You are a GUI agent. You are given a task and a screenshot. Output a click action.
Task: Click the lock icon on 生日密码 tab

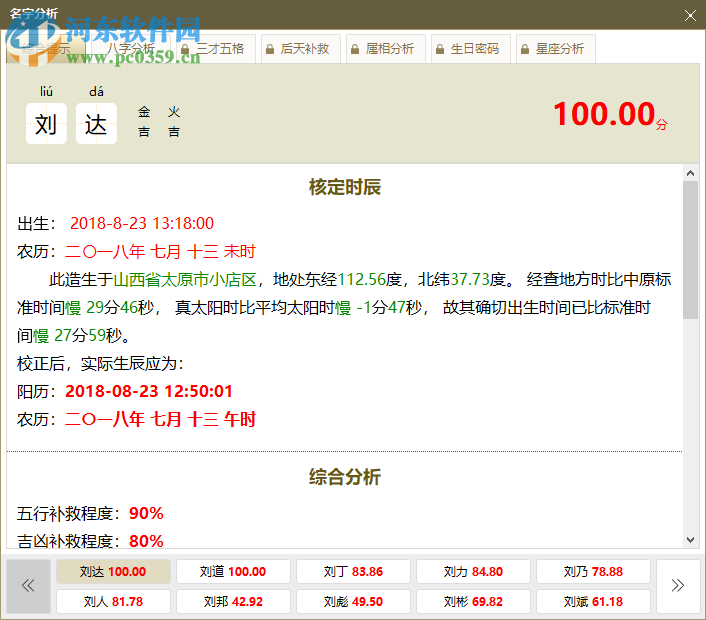pos(440,49)
